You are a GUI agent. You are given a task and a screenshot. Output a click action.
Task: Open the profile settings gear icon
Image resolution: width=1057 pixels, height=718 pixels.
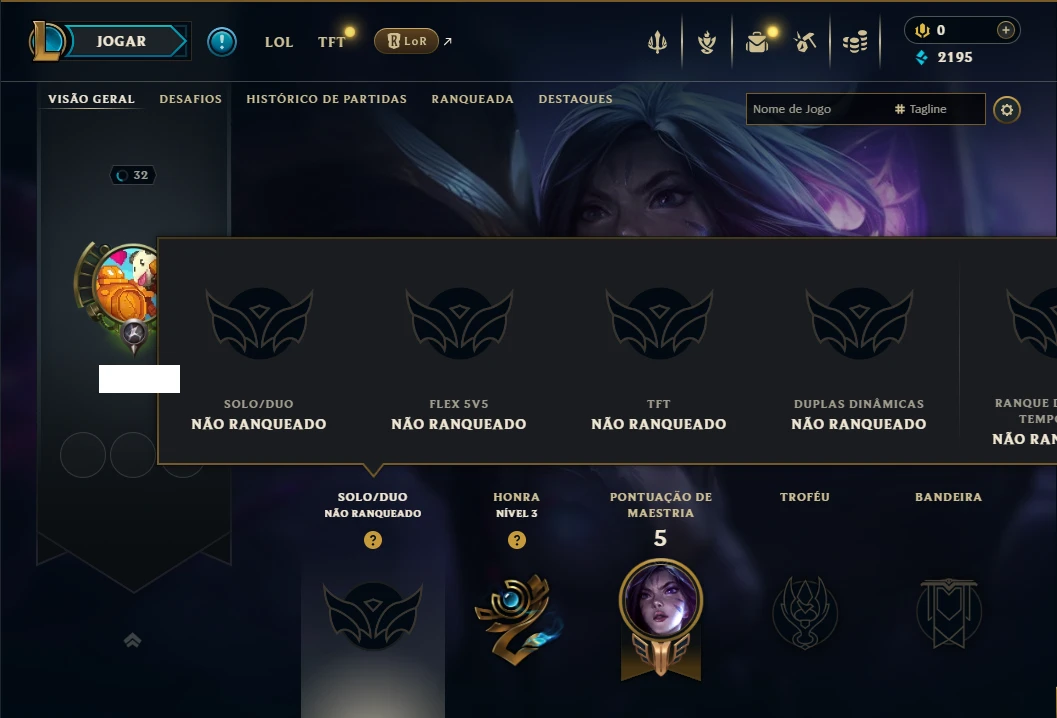tap(1006, 110)
